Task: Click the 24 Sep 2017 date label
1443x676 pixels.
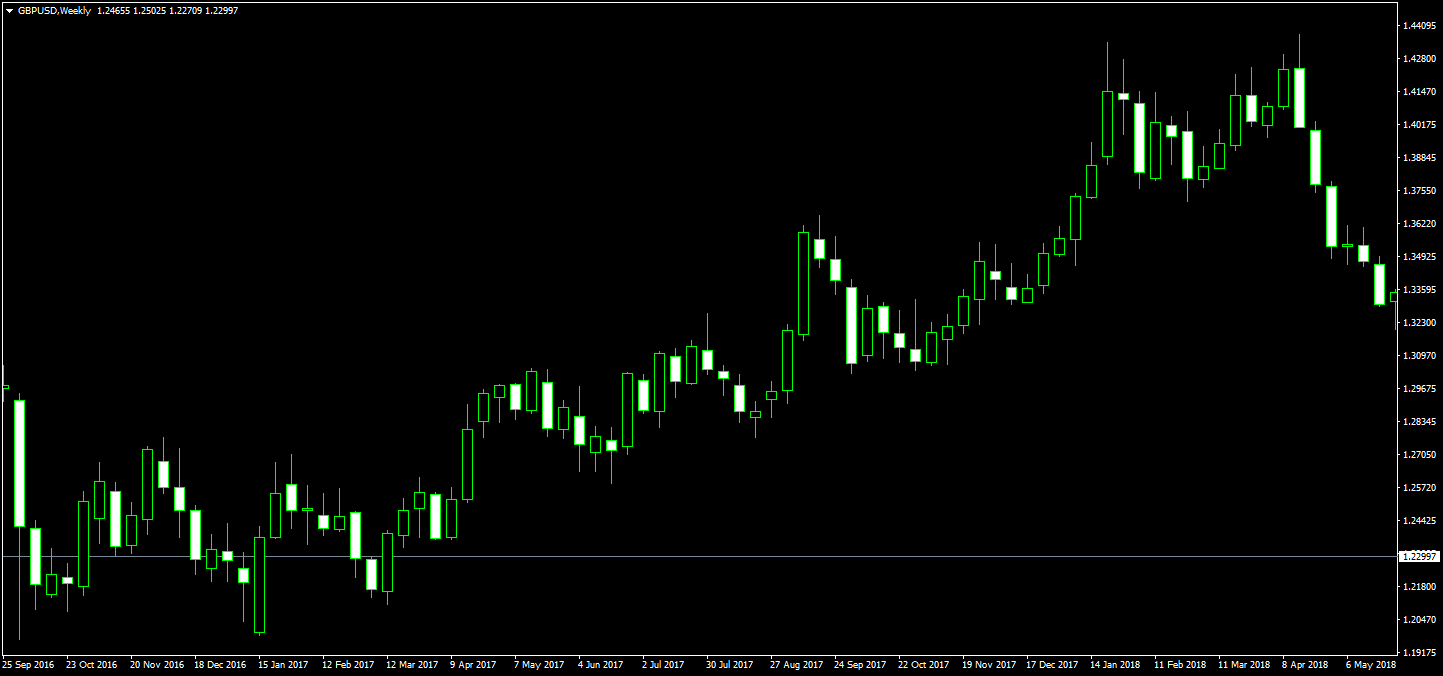Action: (860, 664)
